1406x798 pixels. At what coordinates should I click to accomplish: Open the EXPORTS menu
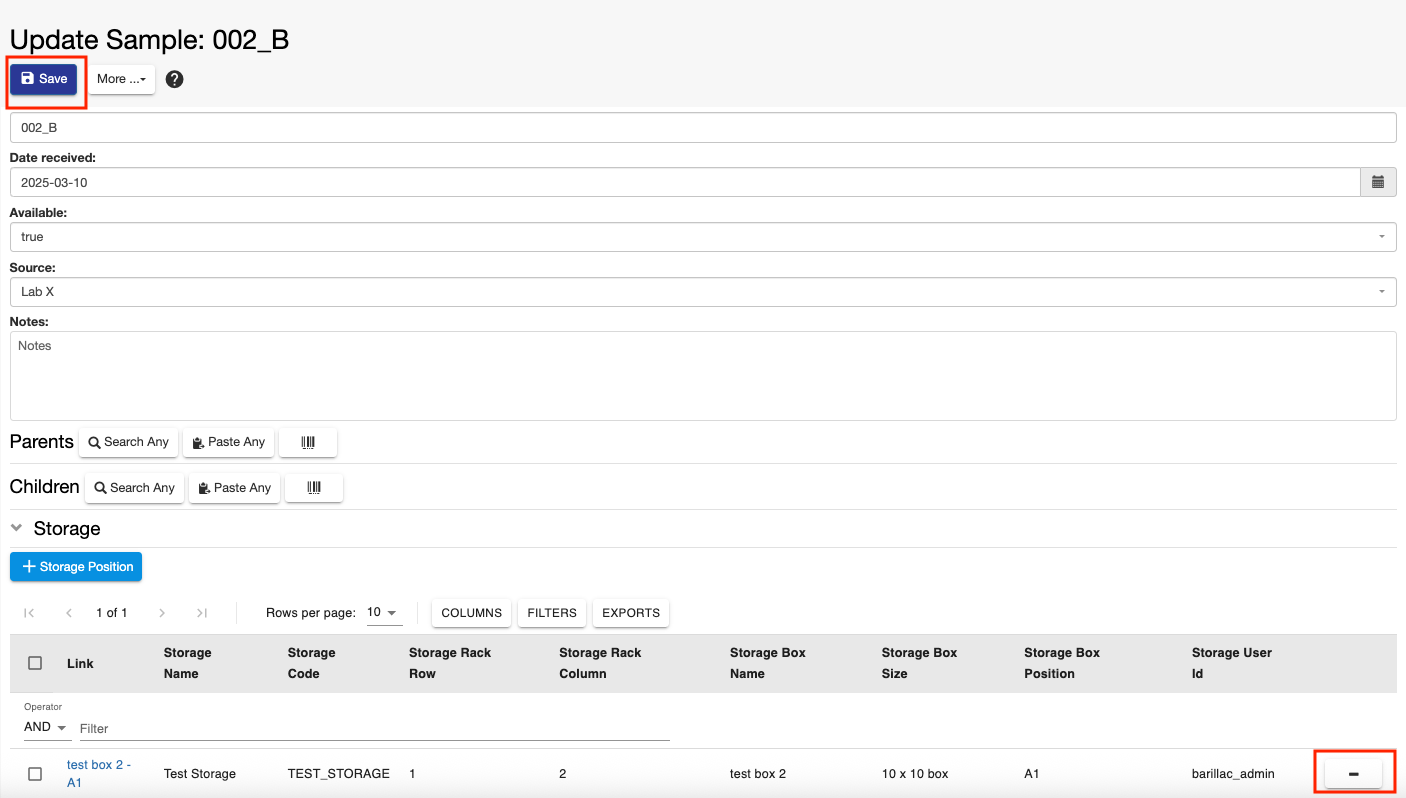pyautogui.click(x=631, y=613)
